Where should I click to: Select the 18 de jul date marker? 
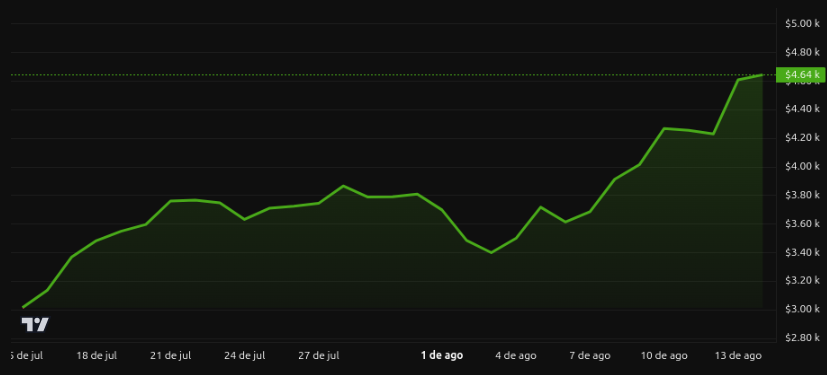97,355
